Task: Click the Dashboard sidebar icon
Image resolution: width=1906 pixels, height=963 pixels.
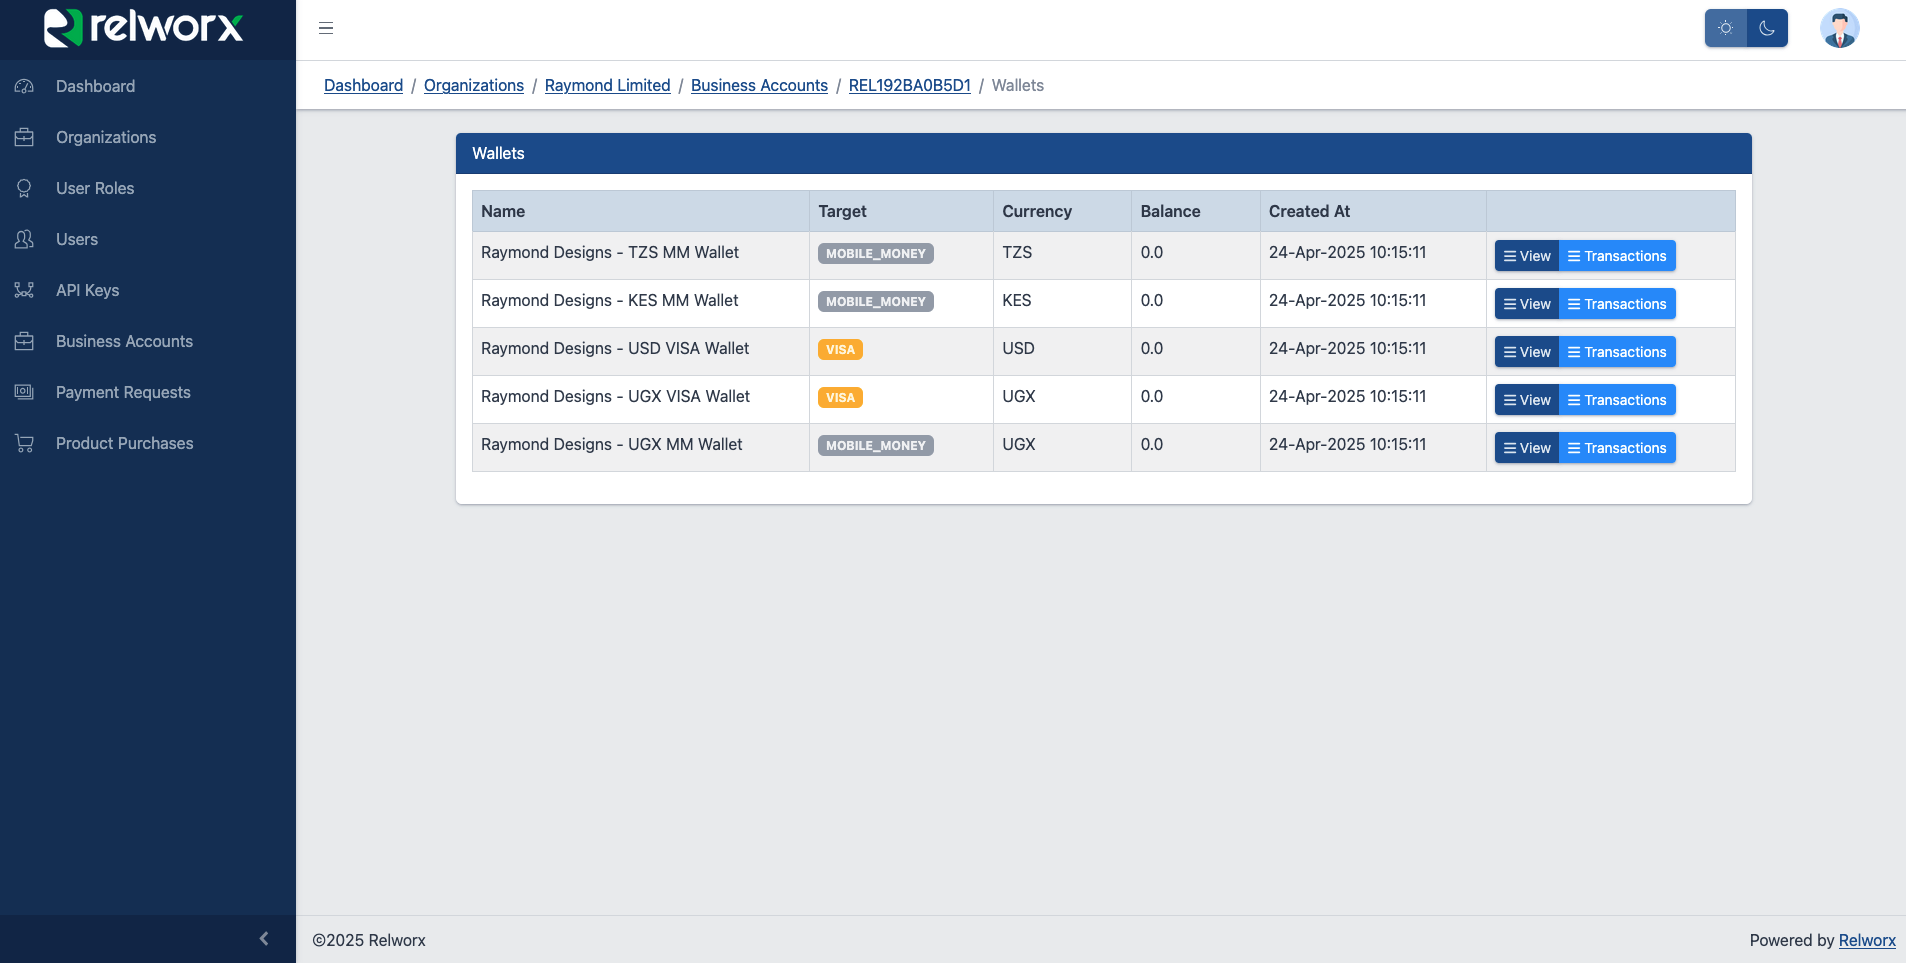Action: [x=25, y=86]
